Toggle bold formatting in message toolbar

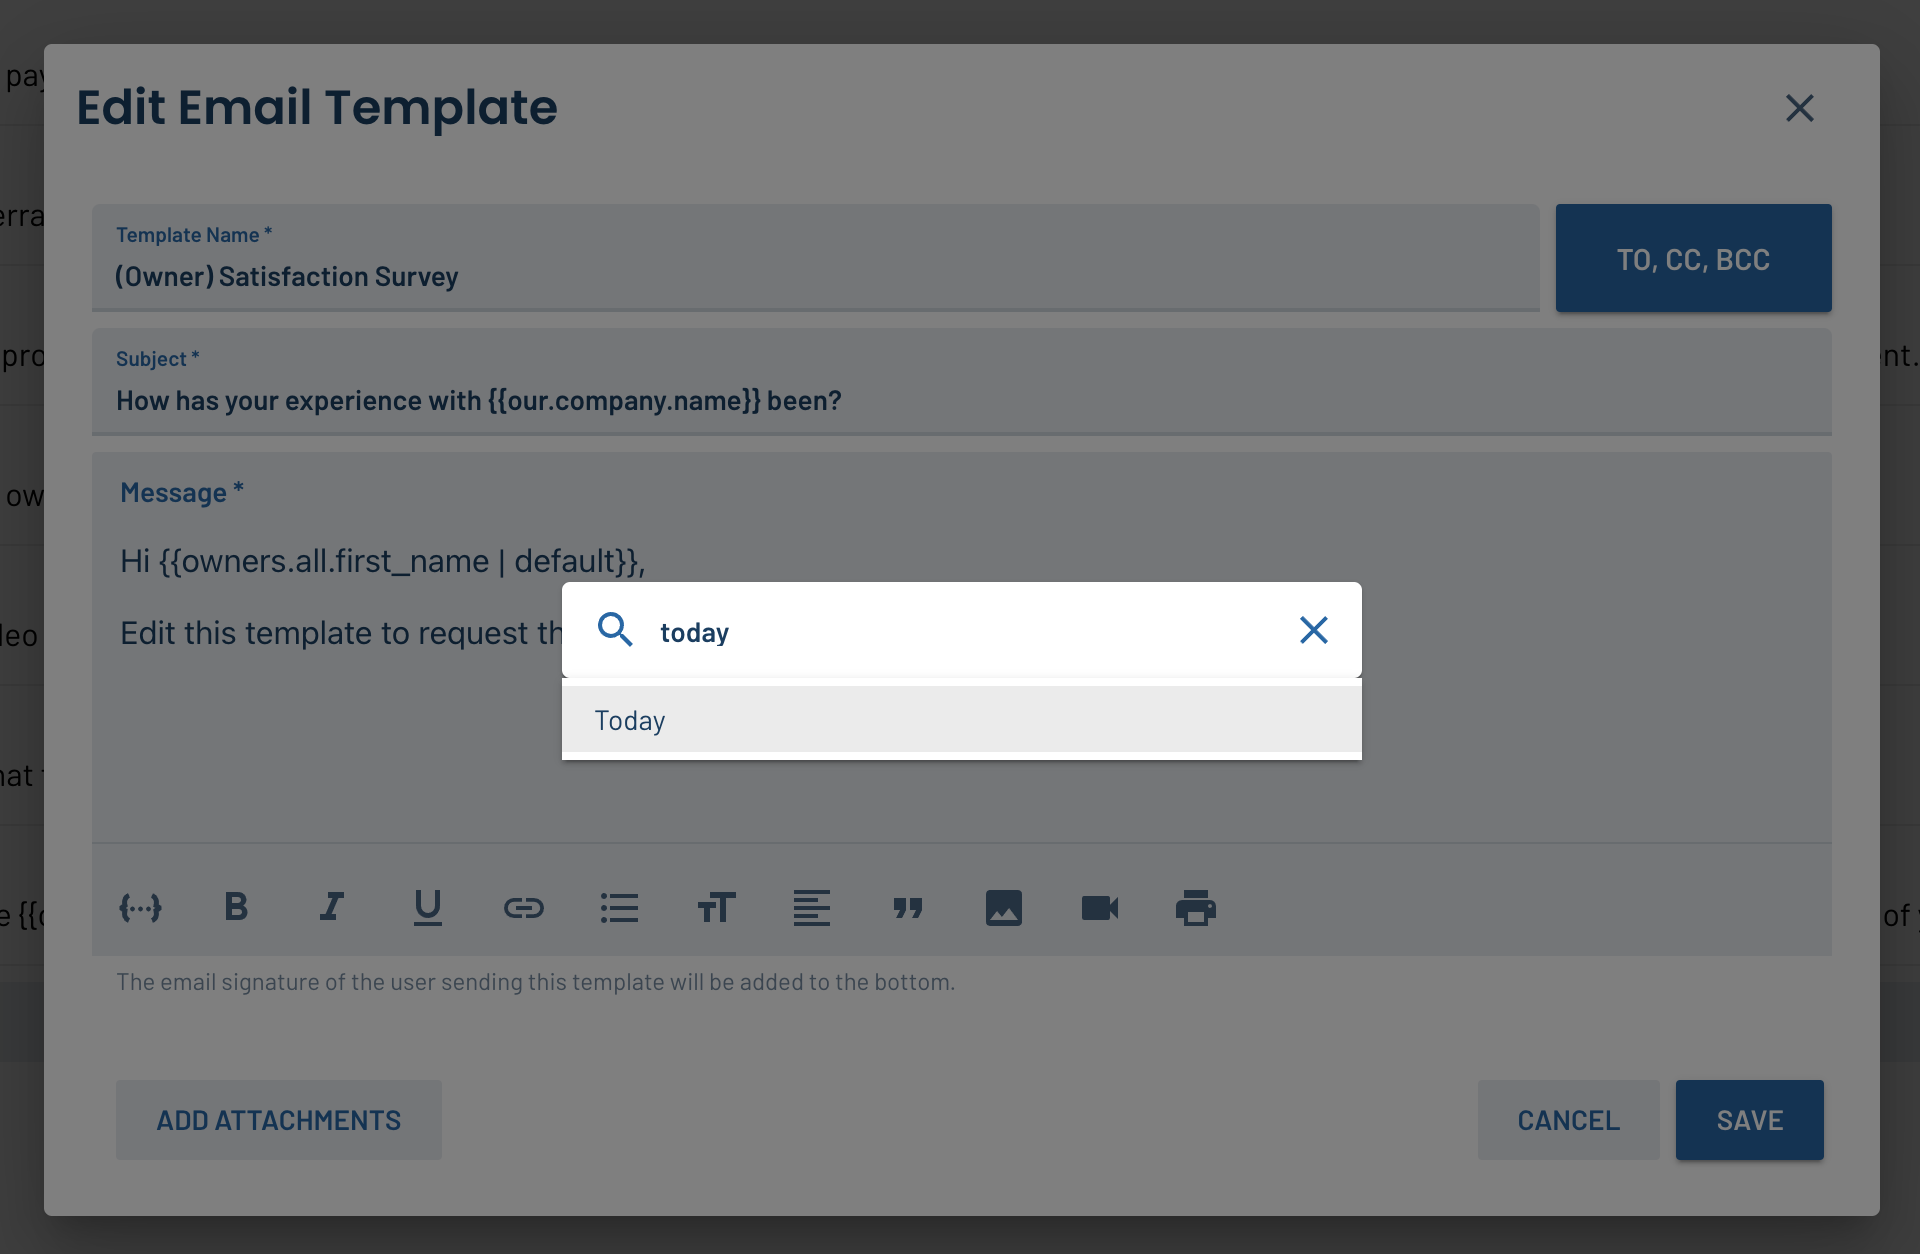236,907
